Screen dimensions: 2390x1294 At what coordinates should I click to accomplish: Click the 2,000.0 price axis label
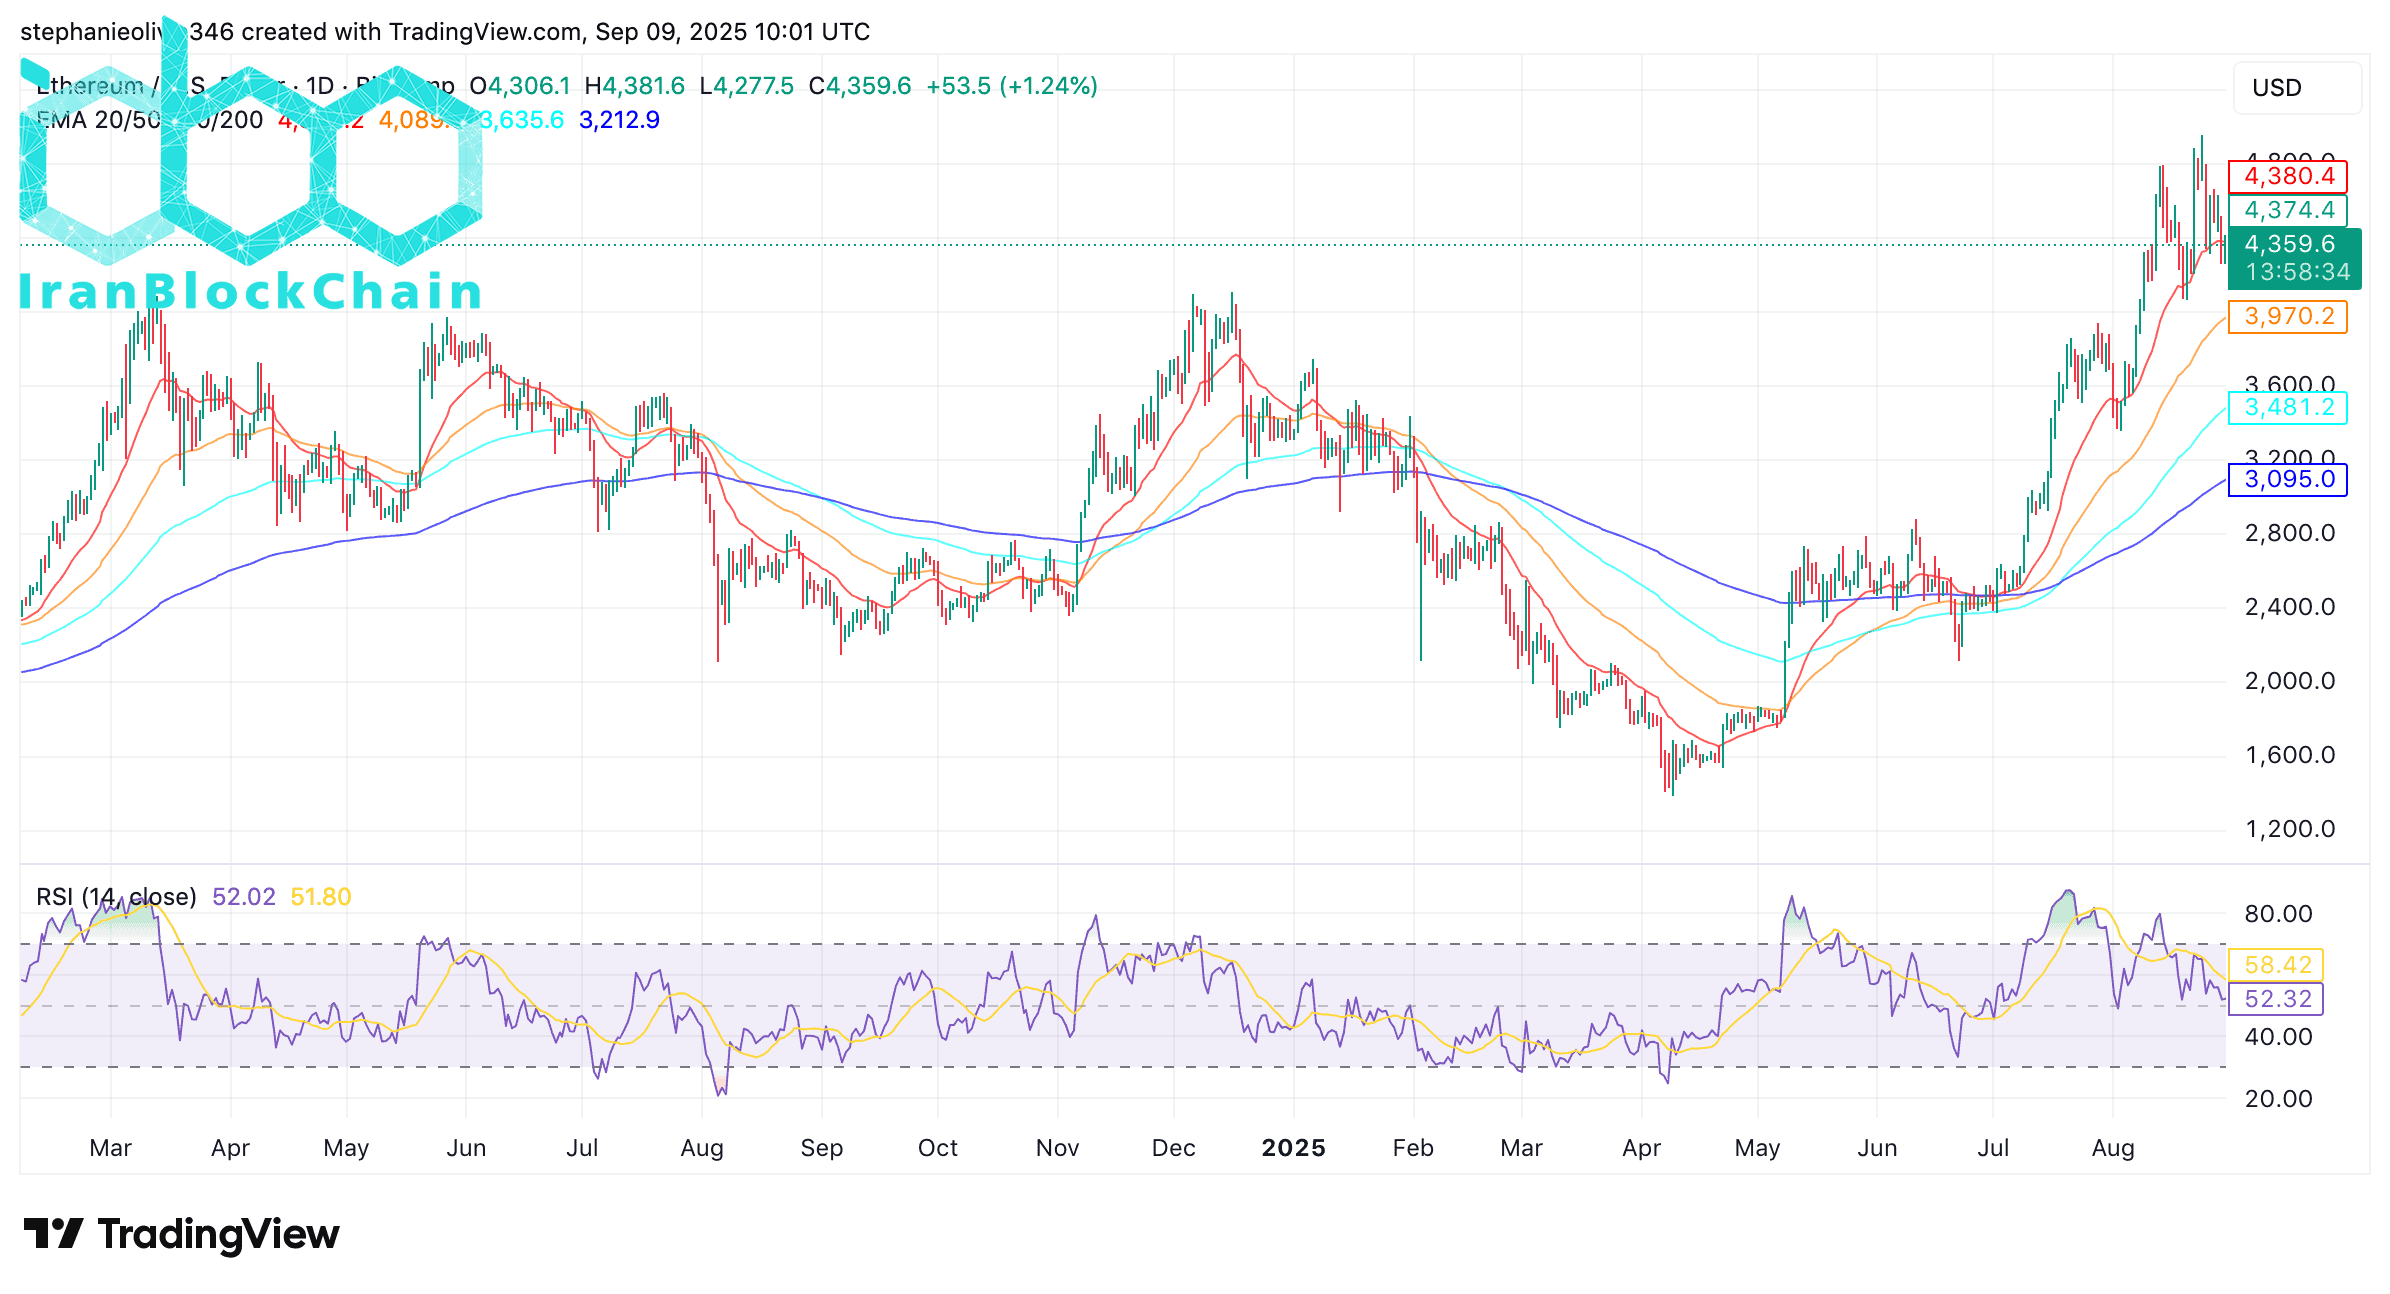(x=2289, y=681)
